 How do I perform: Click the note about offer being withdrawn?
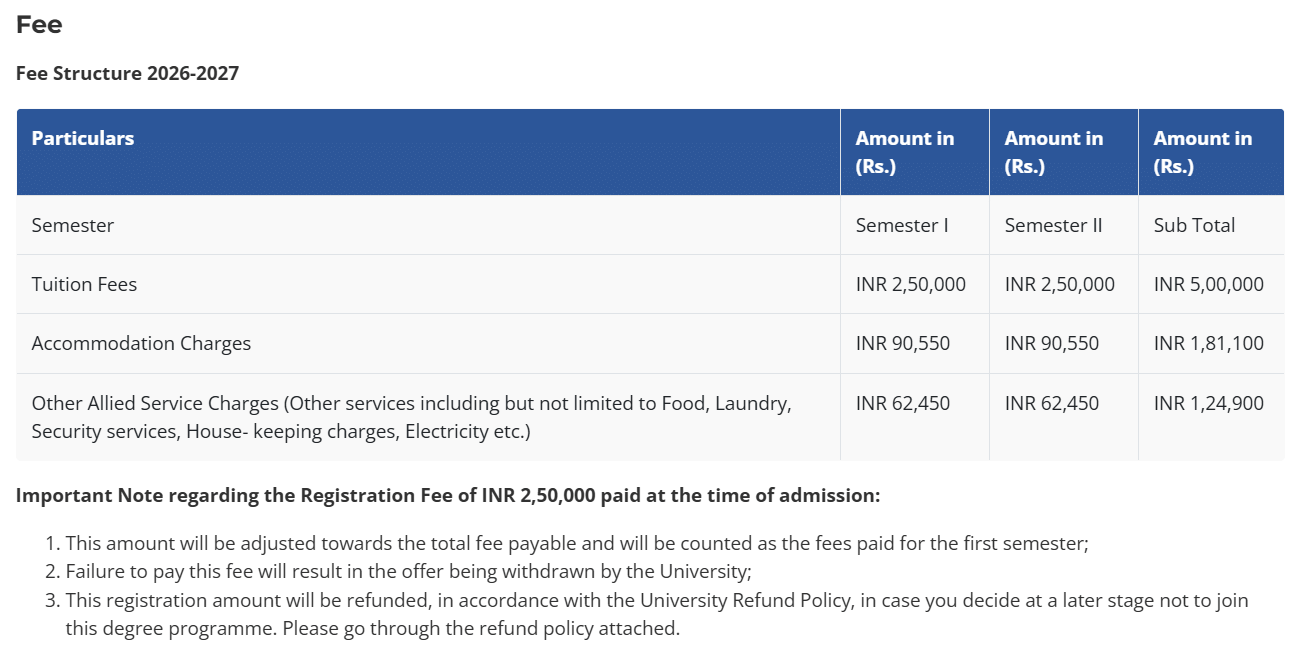pyautogui.click(x=408, y=572)
